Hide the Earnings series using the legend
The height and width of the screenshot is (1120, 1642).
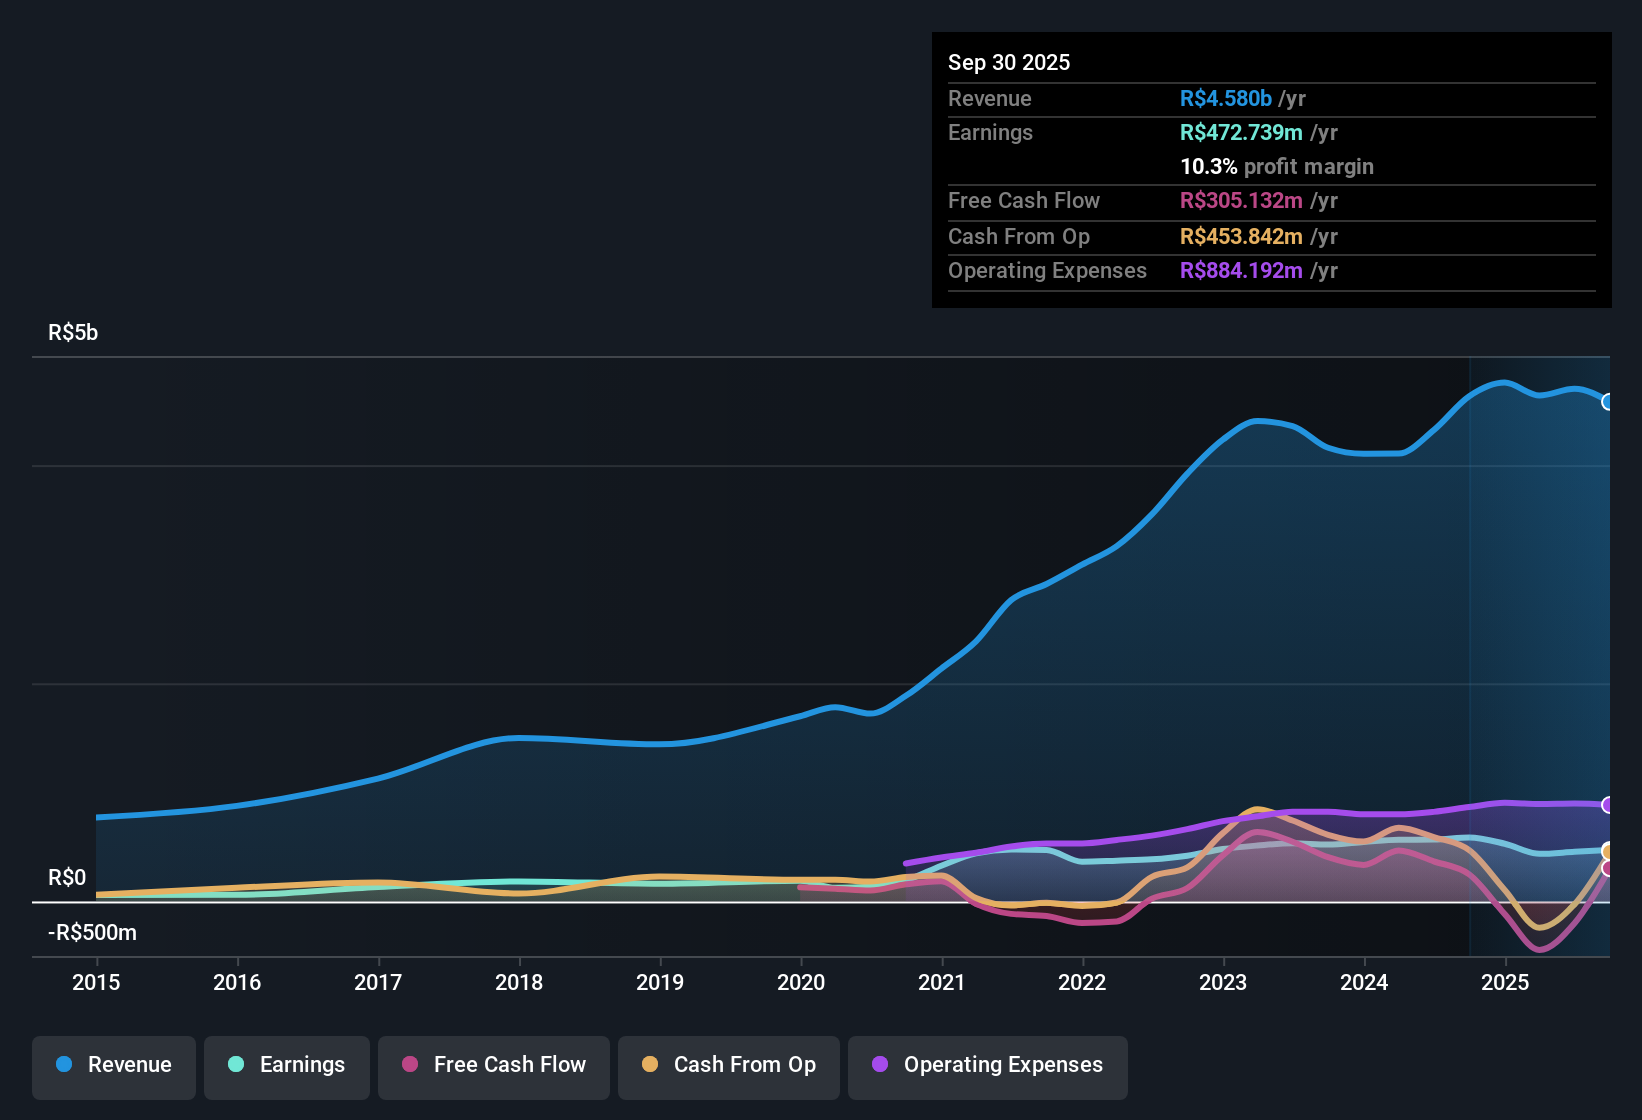tap(286, 1065)
